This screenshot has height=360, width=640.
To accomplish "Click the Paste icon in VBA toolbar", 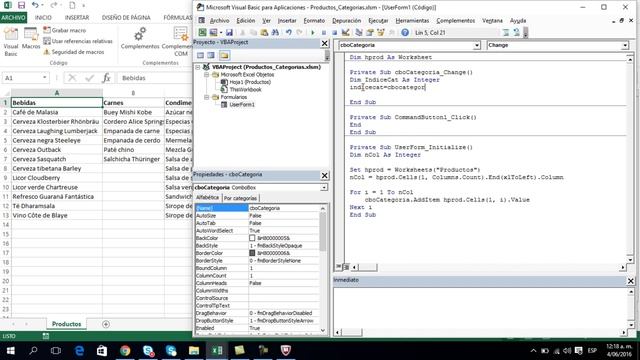I will [264, 33].
